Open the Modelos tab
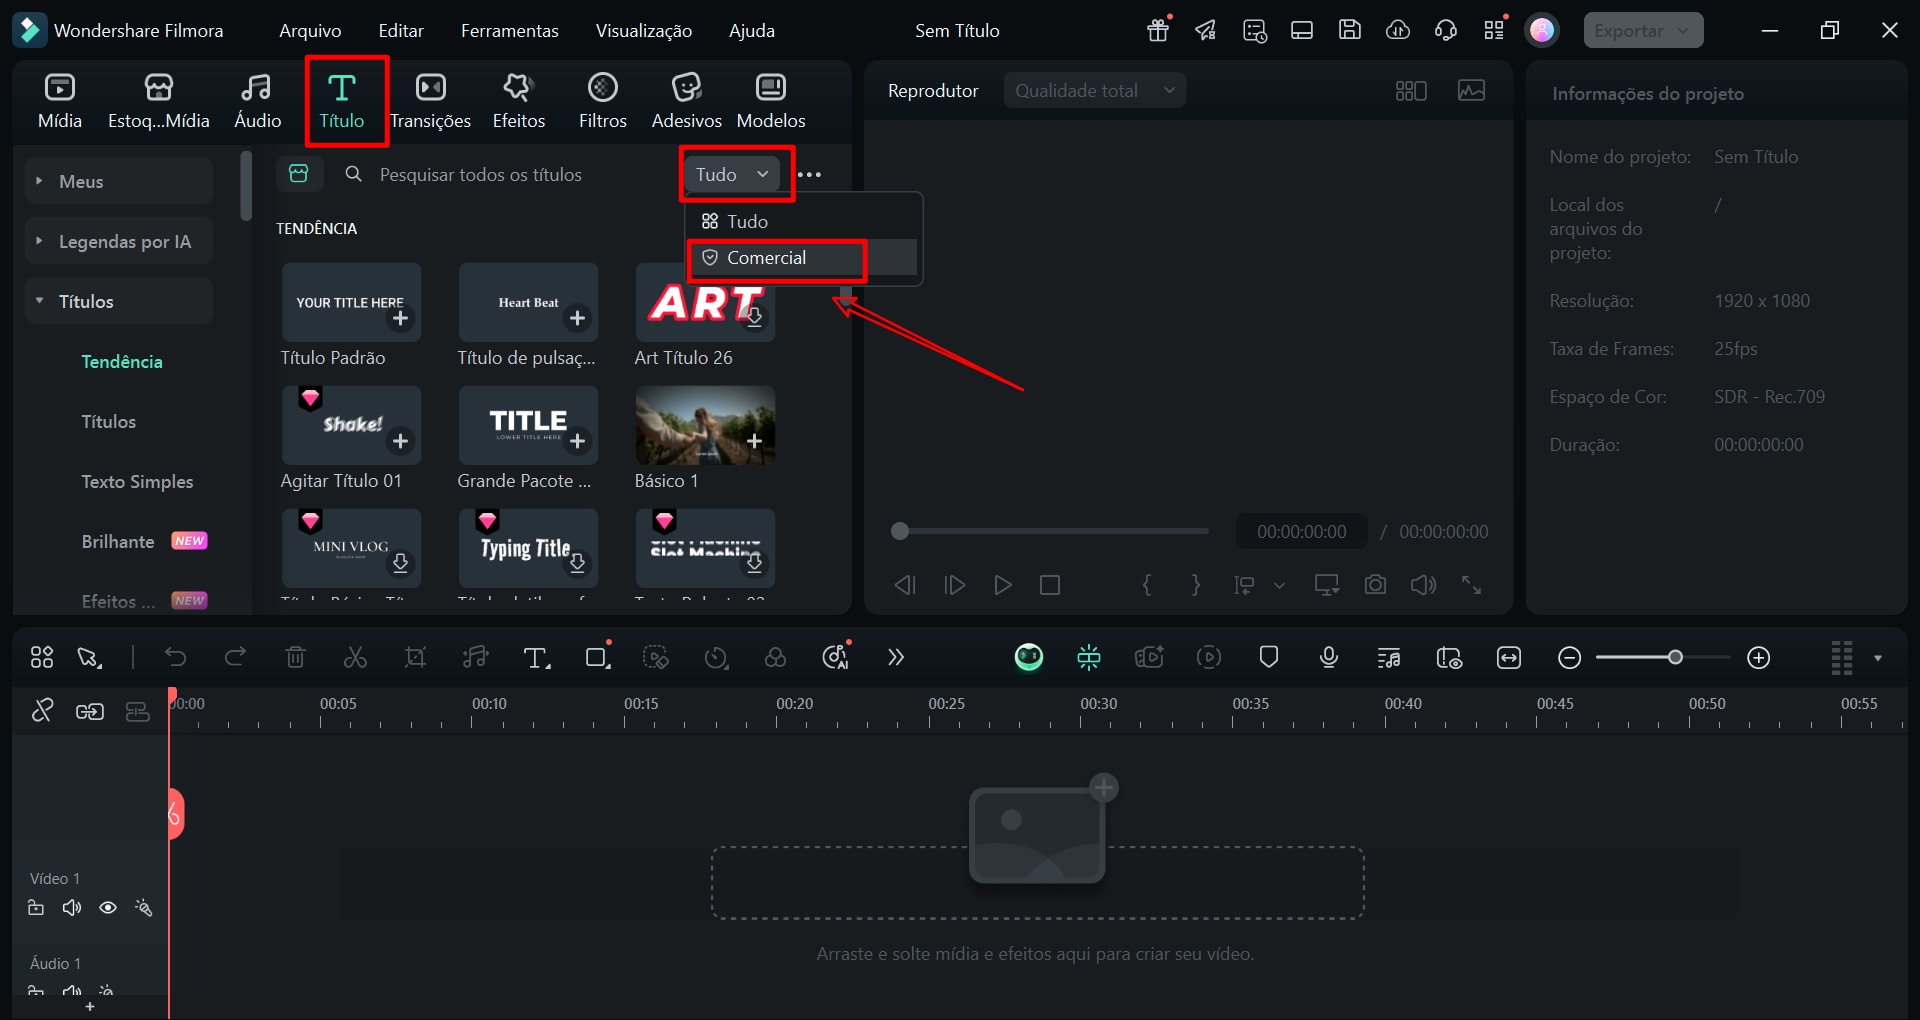This screenshot has height=1020, width=1920. (x=771, y=101)
